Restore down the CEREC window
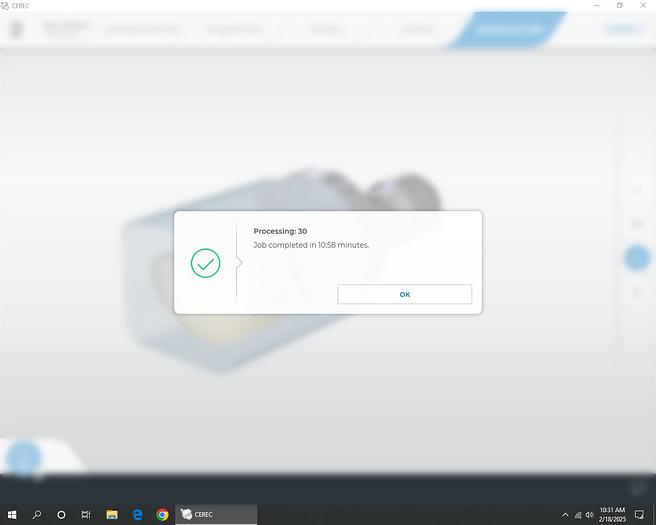This screenshot has height=525, width=656. (619, 5)
